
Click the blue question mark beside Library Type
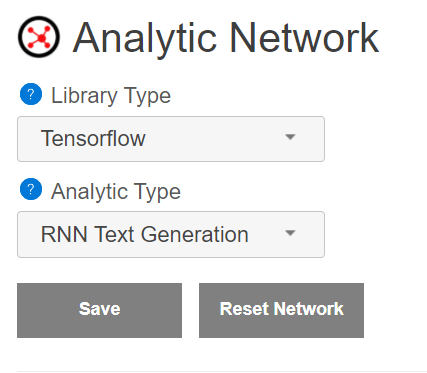click(31, 94)
